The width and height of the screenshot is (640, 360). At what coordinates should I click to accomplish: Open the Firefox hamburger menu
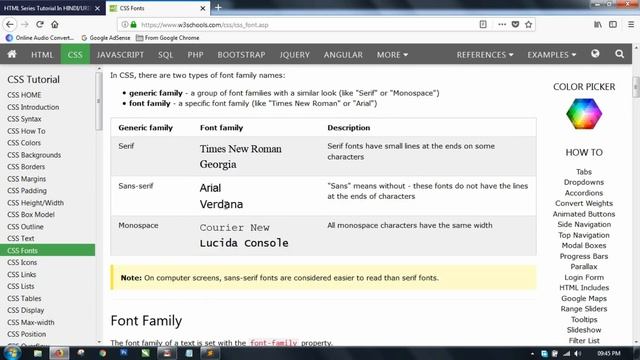click(631, 24)
